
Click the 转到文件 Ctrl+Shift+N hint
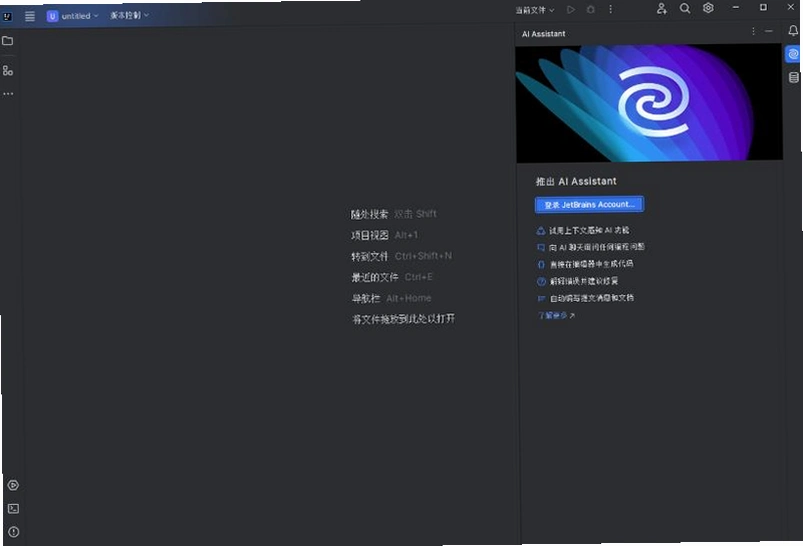pos(402,256)
